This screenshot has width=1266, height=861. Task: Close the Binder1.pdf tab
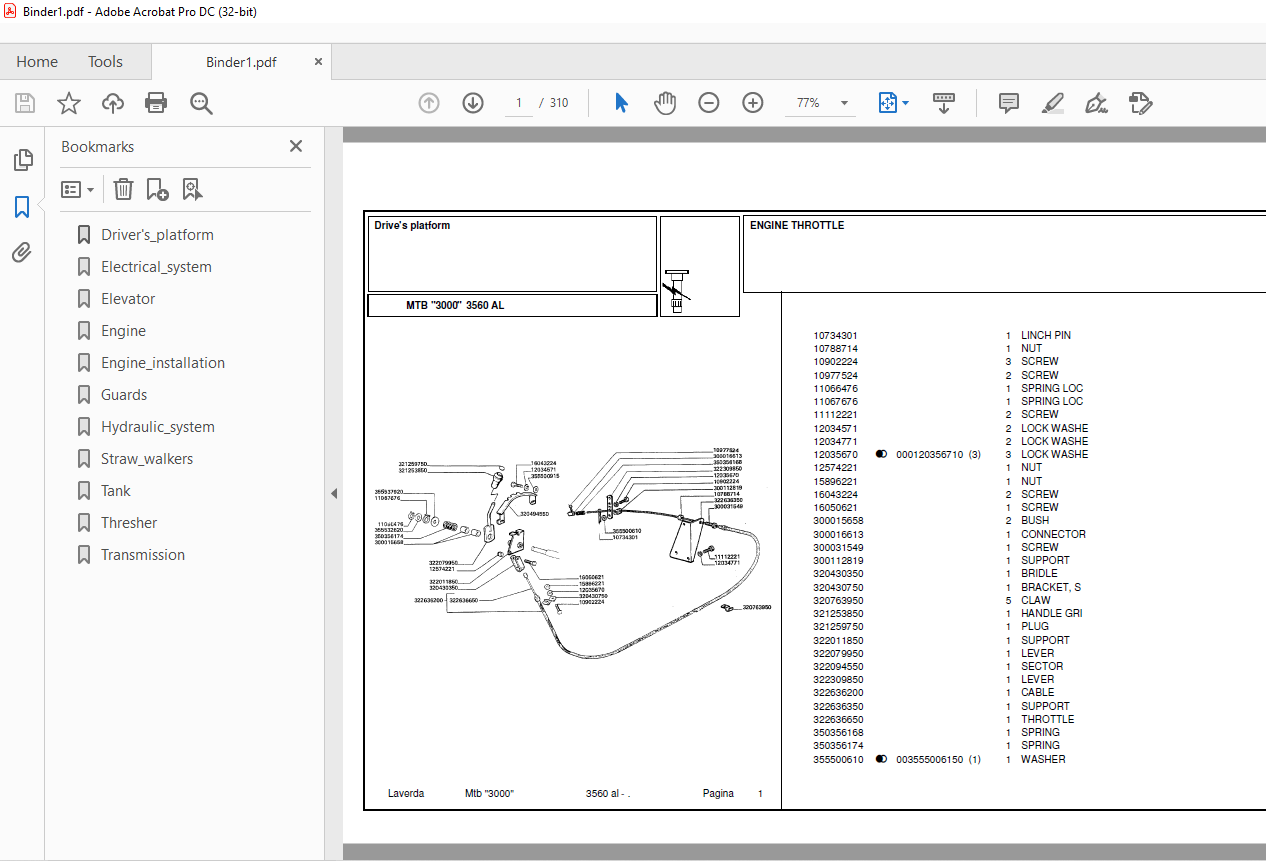click(x=319, y=62)
